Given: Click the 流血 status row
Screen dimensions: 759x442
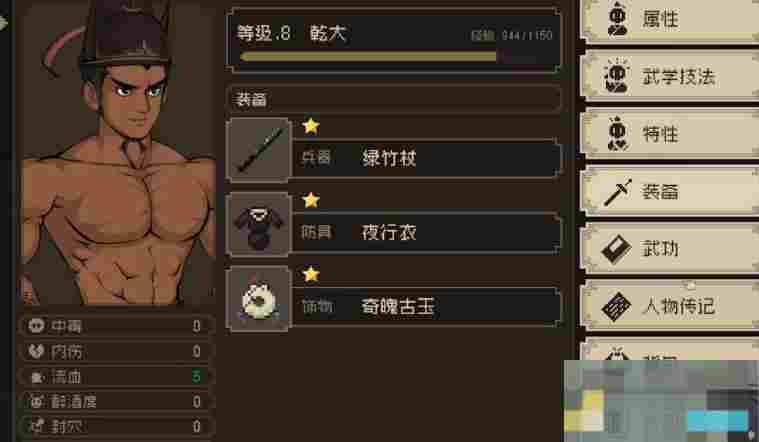Looking at the screenshot, I should pos(116,376).
